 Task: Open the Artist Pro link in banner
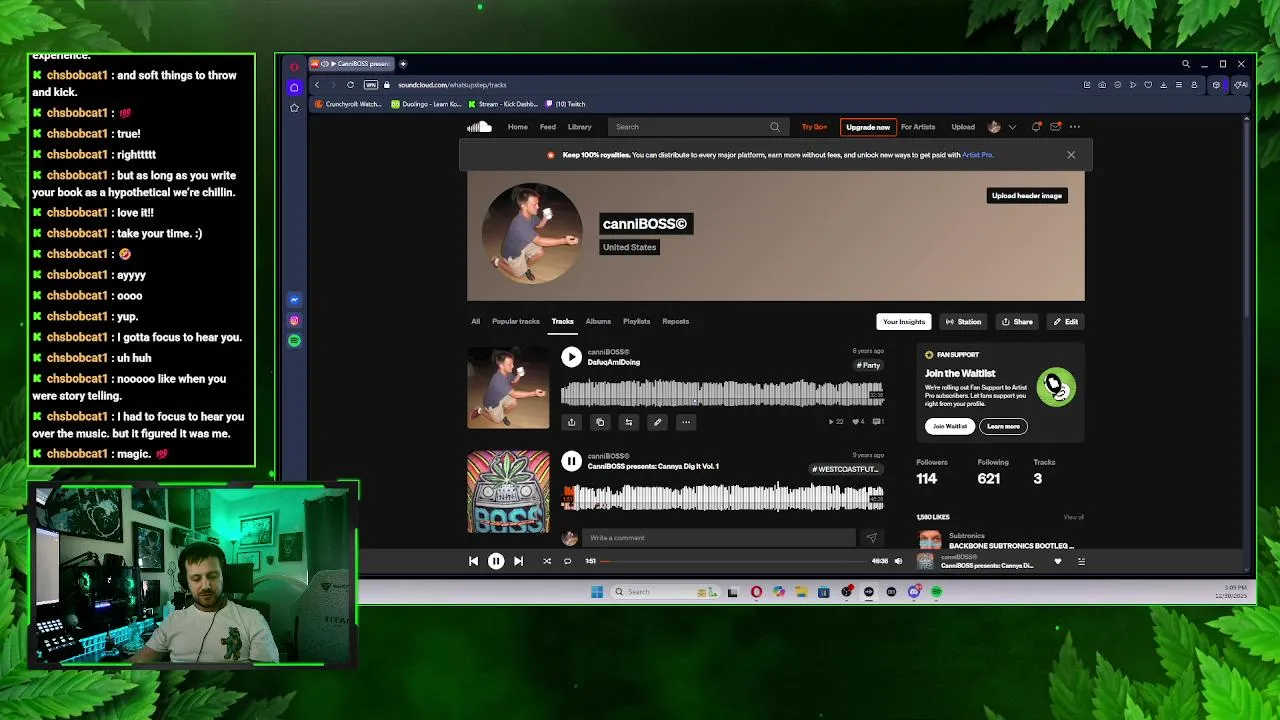coord(977,155)
